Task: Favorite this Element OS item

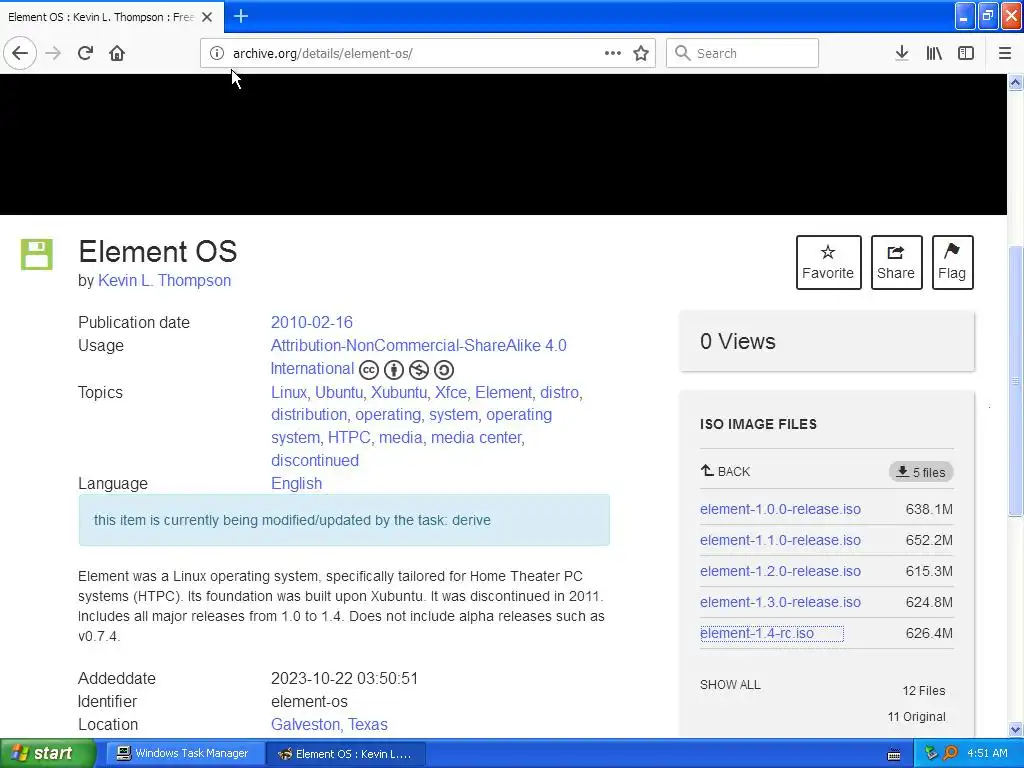Action: coord(828,262)
